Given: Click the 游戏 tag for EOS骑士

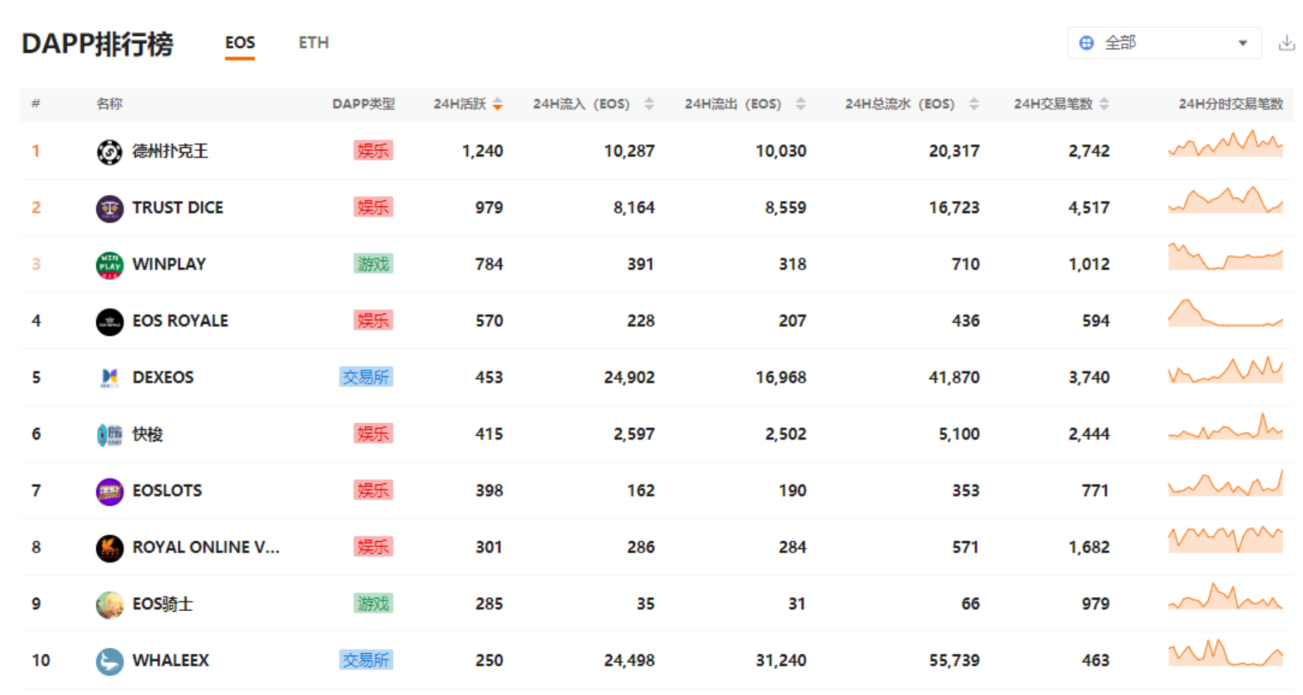Looking at the screenshot, I should point(373,603).
